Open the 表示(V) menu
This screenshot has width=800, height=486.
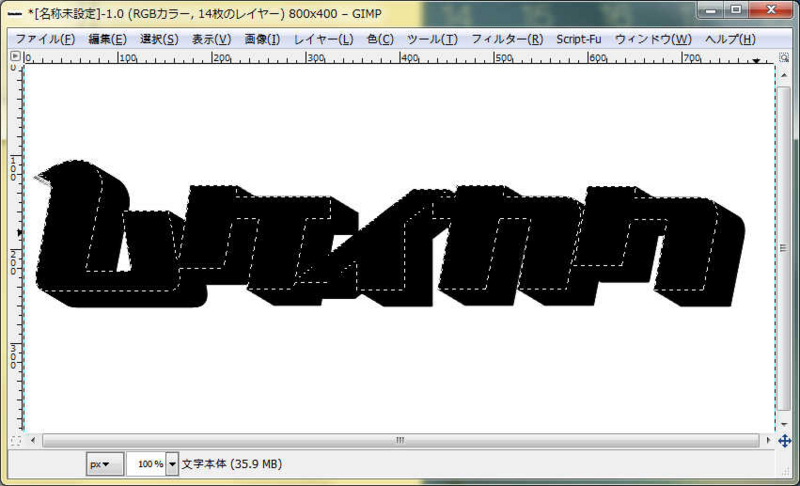point(211,39)
